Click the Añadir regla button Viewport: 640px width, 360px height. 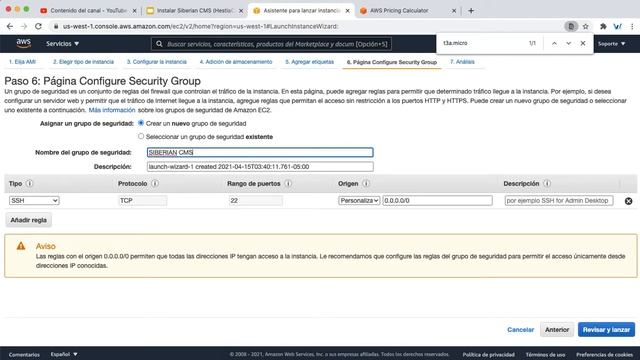[29, 220]
